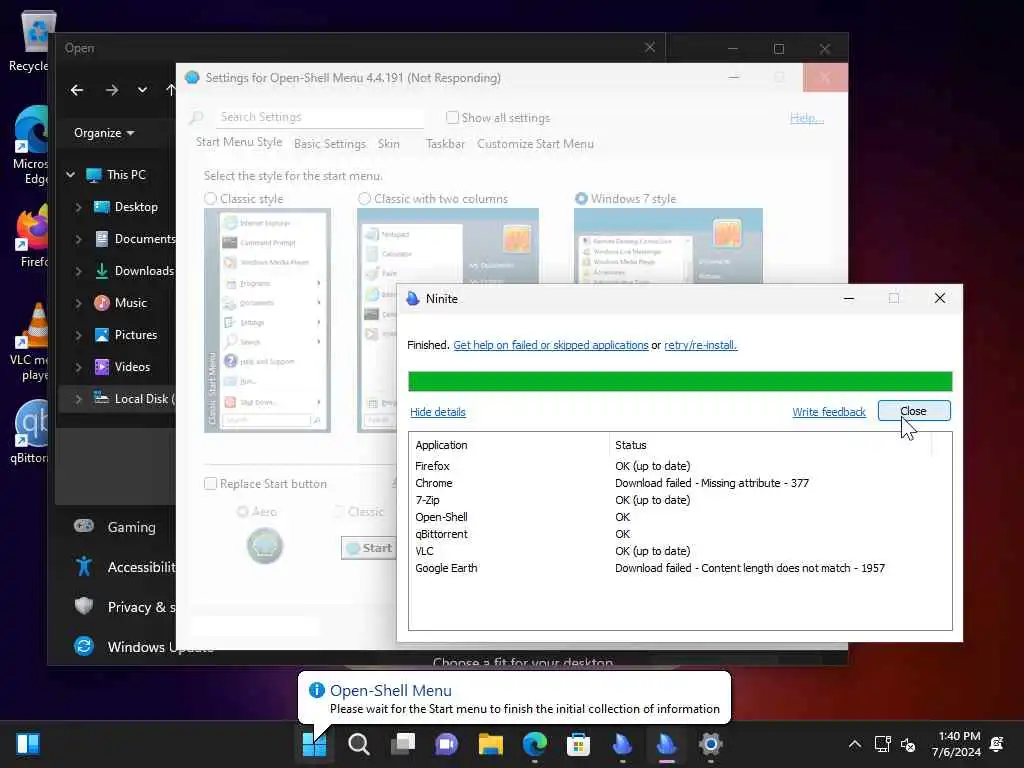Open Settings gear on taskbar
The height and width of the screenshot is (768, 1024).
pos(711,744)
